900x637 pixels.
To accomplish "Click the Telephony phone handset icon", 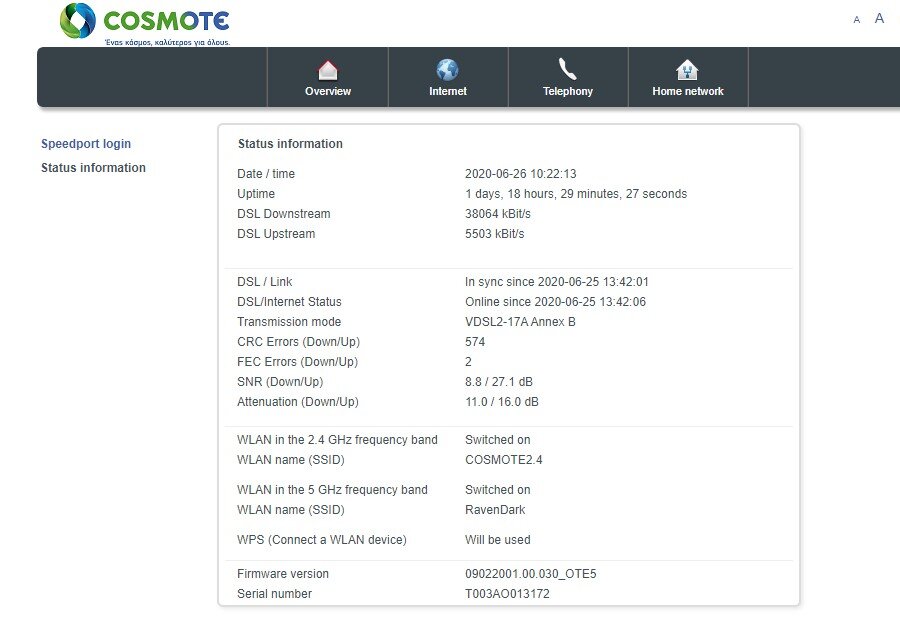I will click(x=568, y=69).
